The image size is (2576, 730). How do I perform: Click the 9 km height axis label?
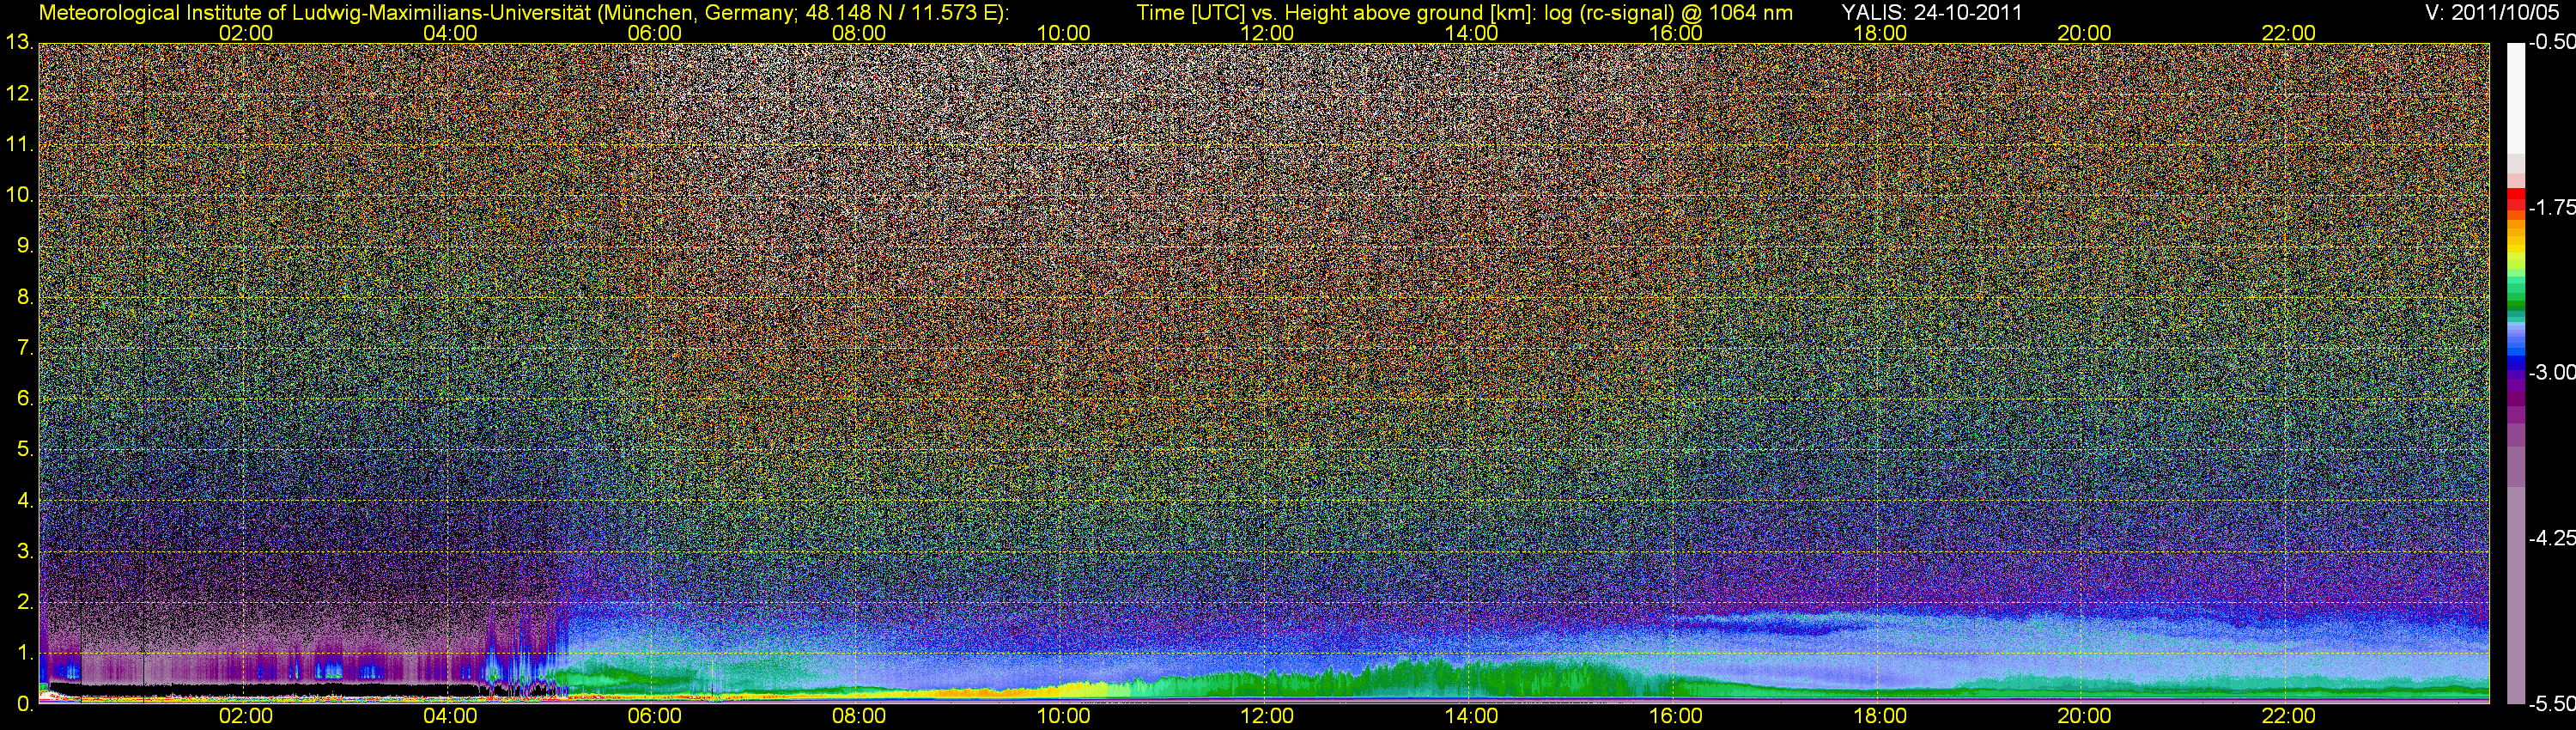(x=25, y=246)
